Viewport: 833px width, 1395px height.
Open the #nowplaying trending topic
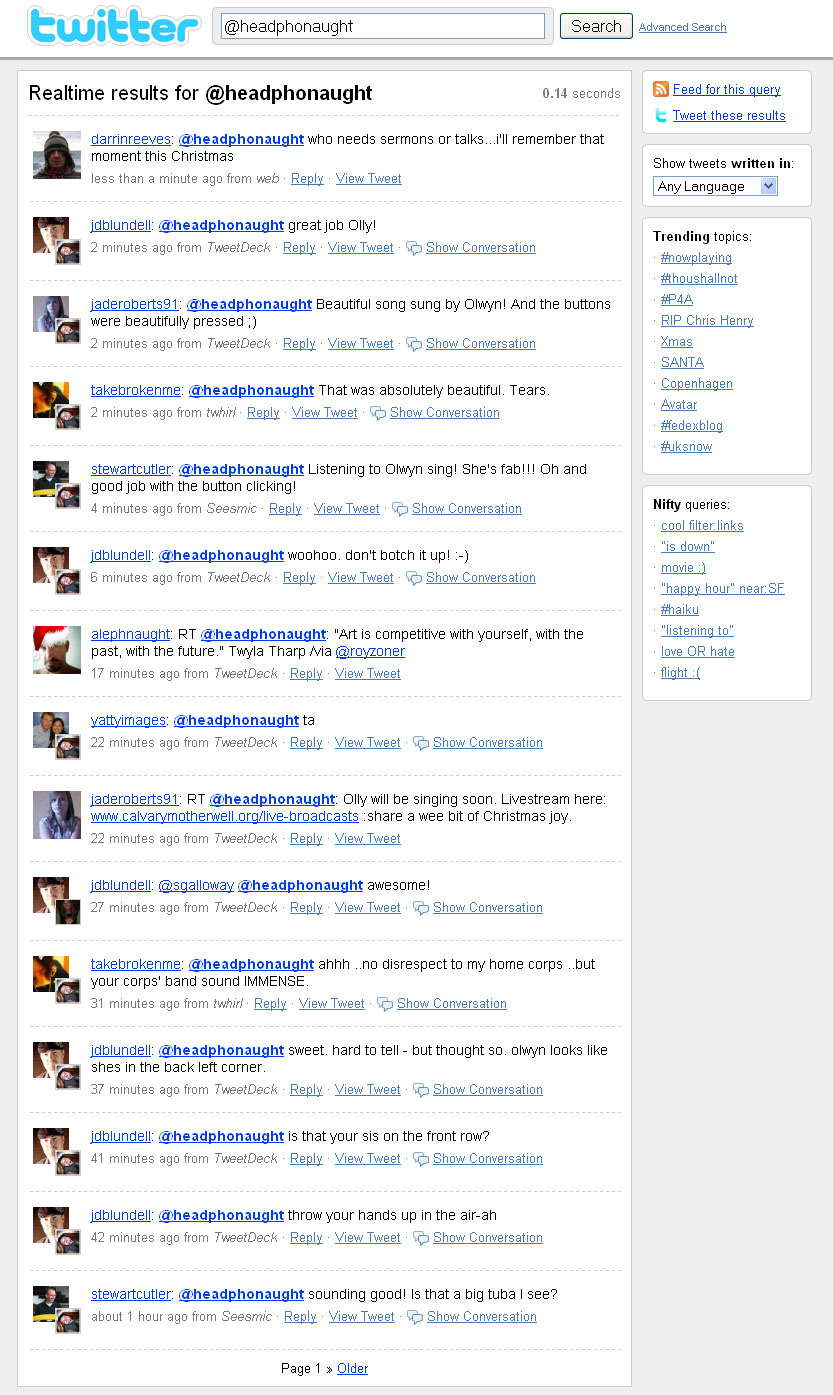(696, 258)
